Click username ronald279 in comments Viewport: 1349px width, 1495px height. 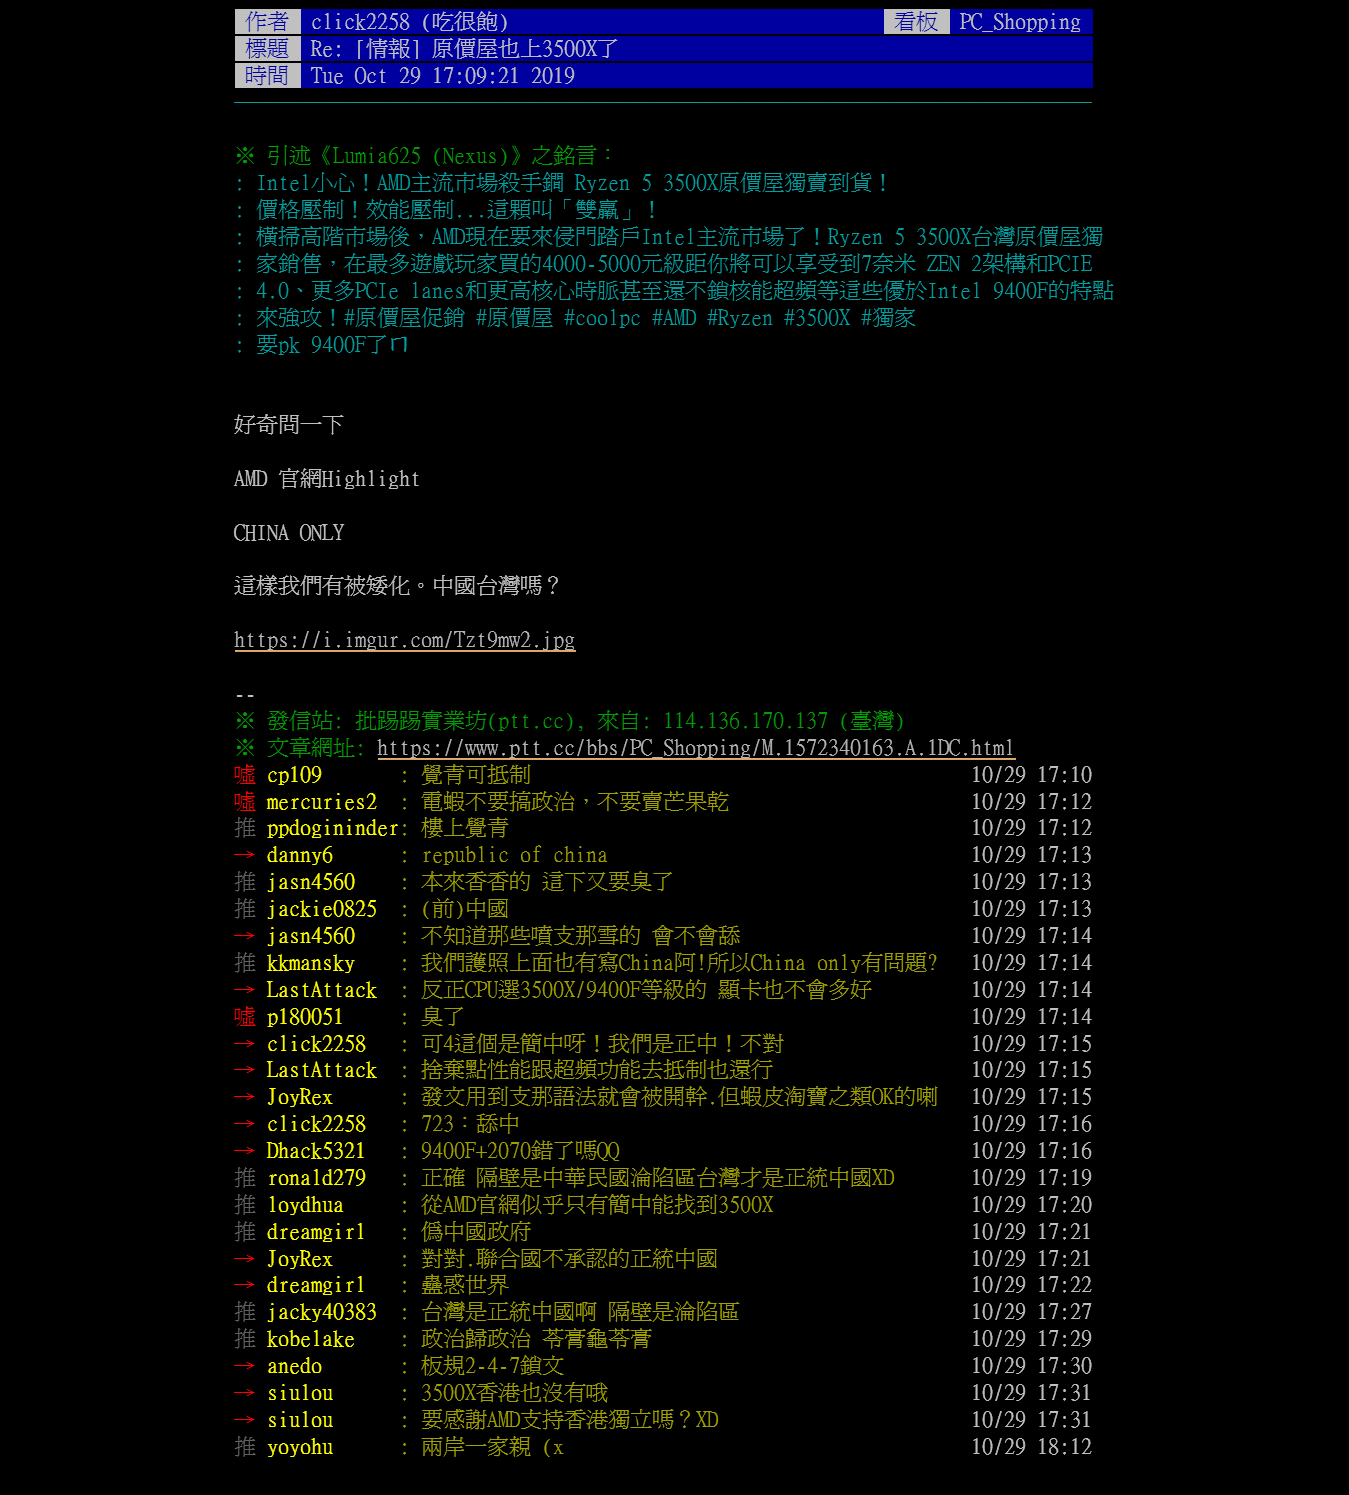click(316, 1178)
